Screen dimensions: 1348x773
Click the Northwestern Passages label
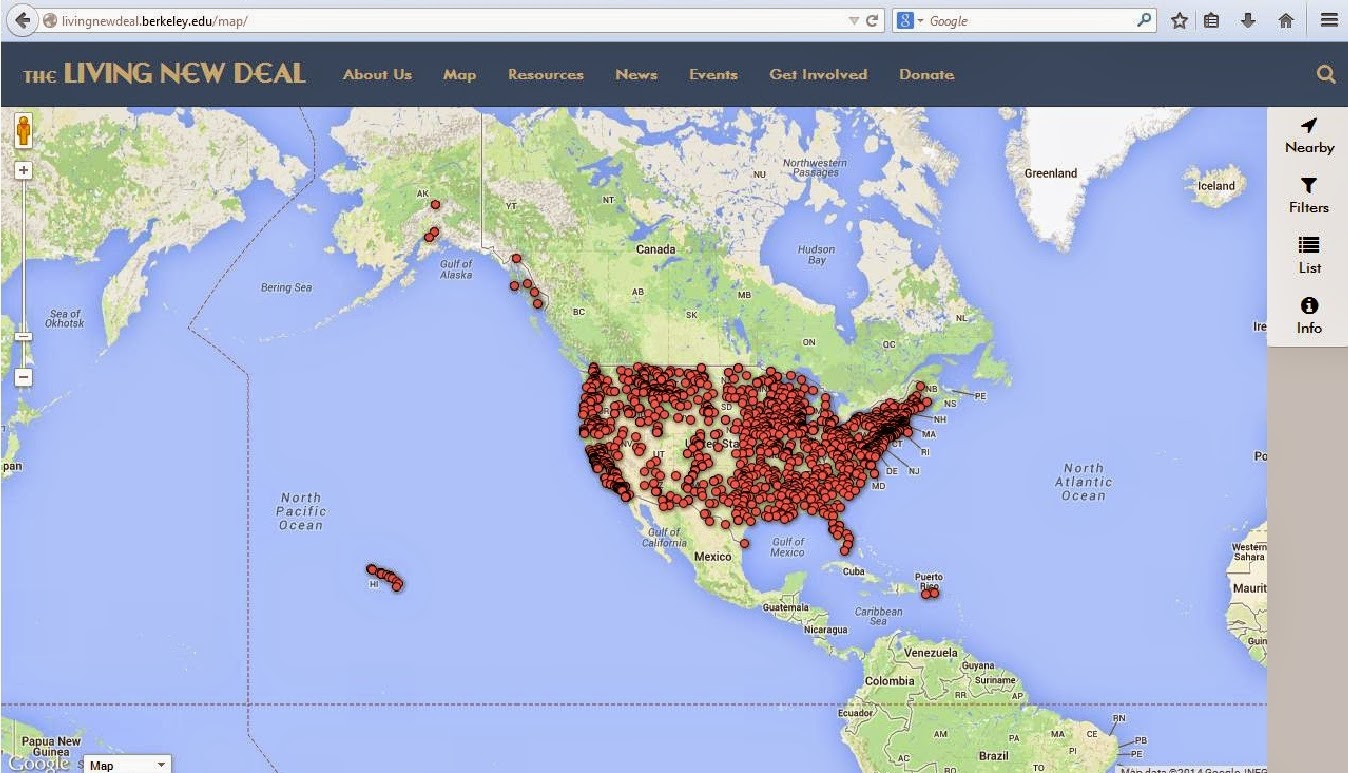click(x=815, y=168)
